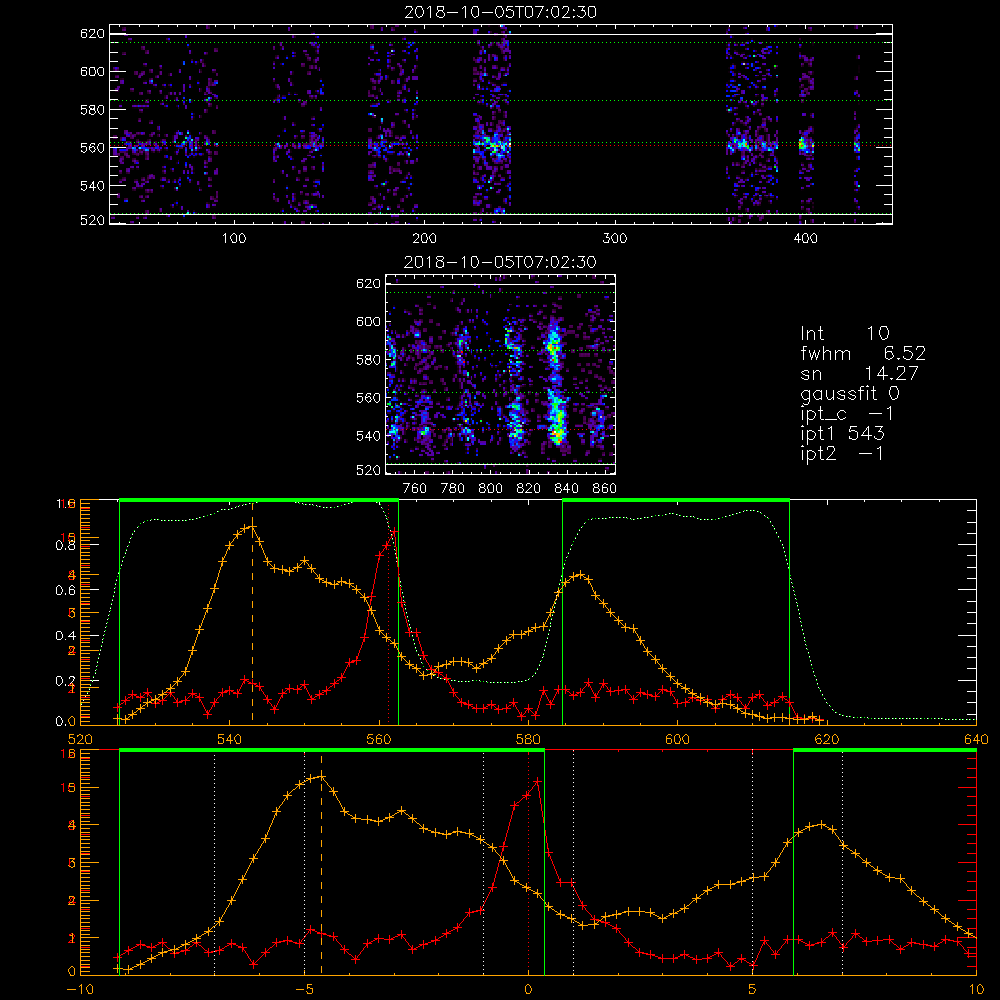
Task: Select the 'gaussfit 0' parameter line
Action: pos(850,393)
